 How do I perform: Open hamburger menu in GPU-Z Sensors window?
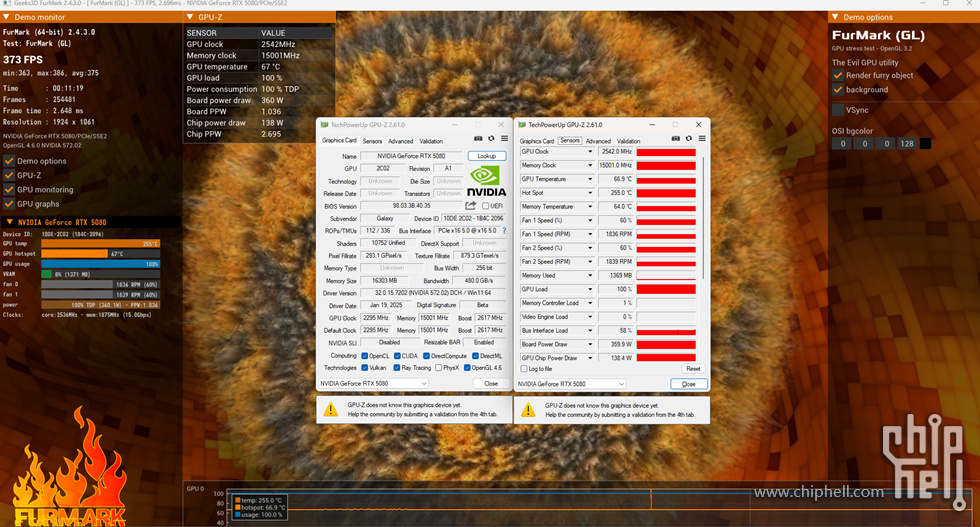click(x=702, y=139)
